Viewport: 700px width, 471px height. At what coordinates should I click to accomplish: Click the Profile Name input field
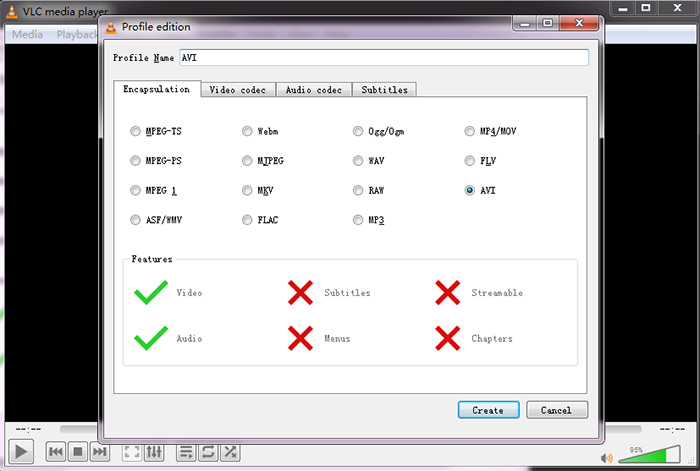point(384,58)
